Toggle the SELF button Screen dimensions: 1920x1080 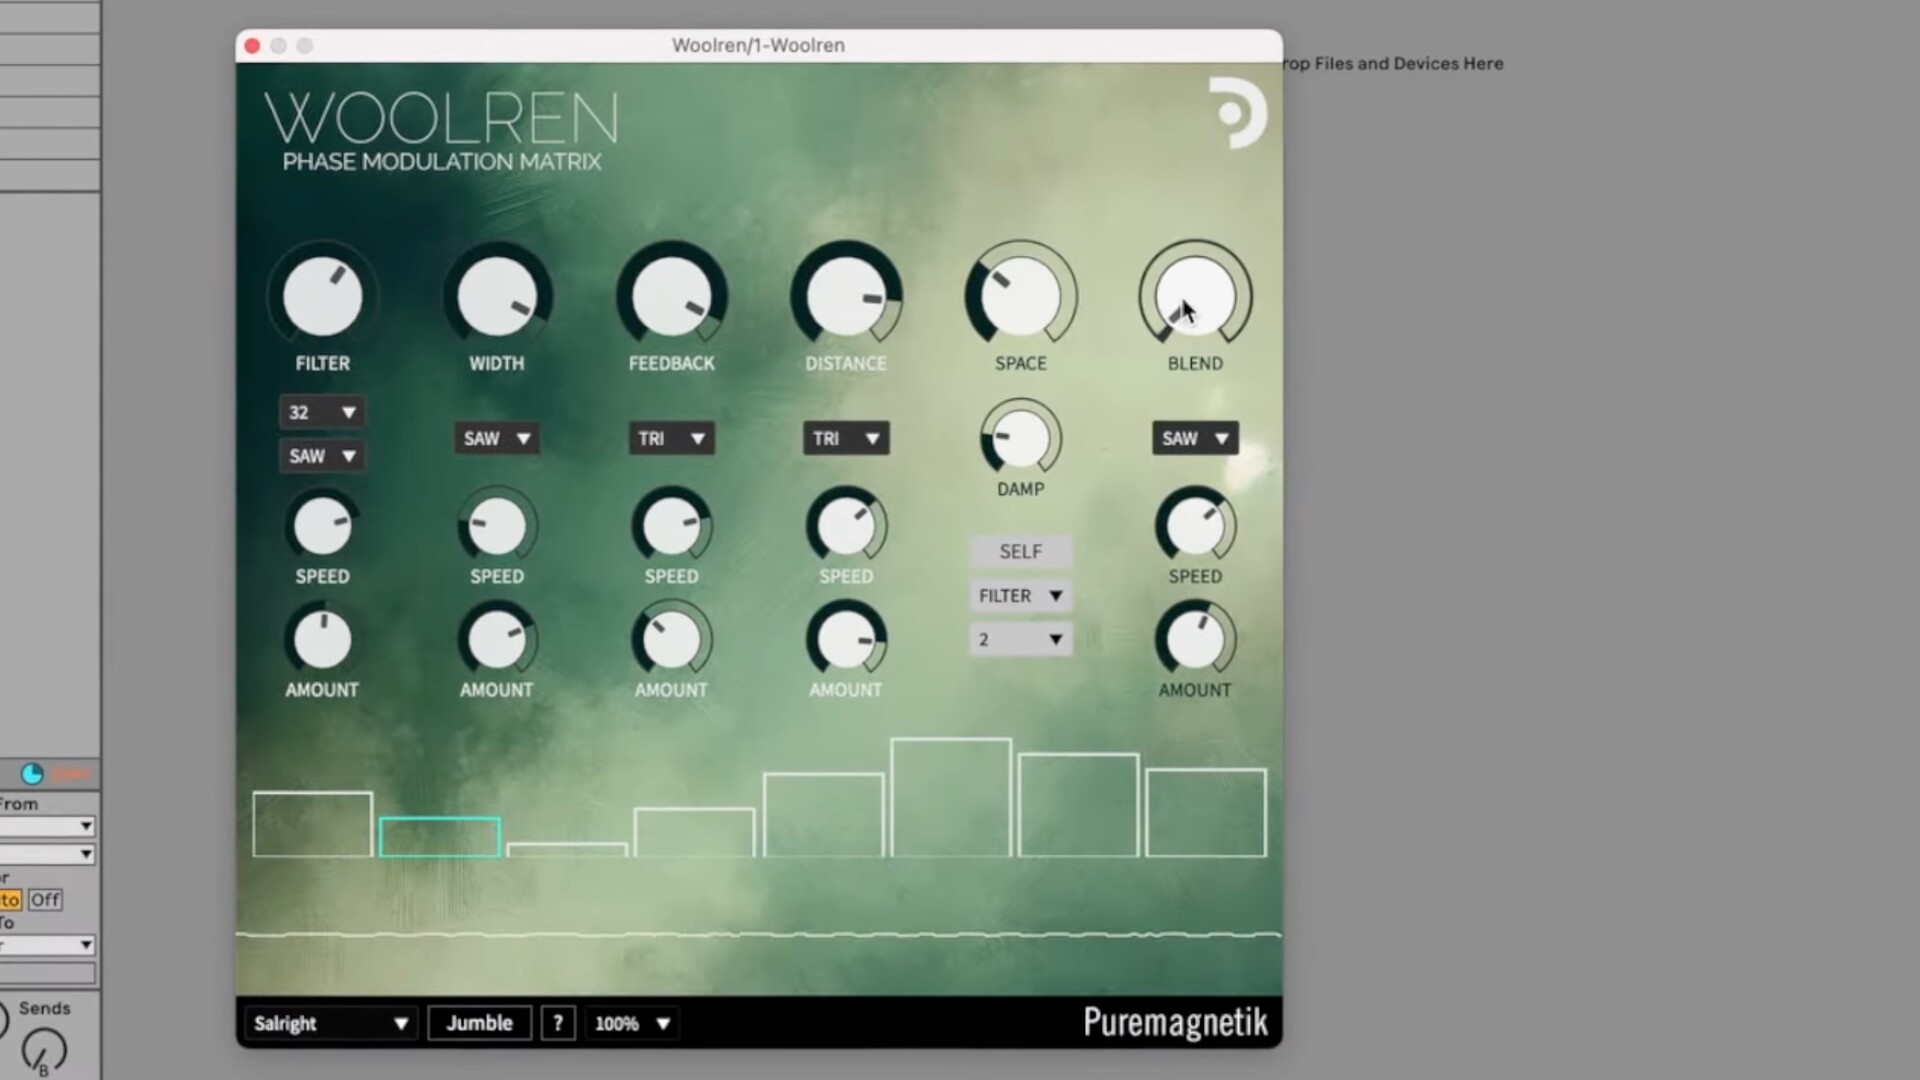tap(1021, 552)
